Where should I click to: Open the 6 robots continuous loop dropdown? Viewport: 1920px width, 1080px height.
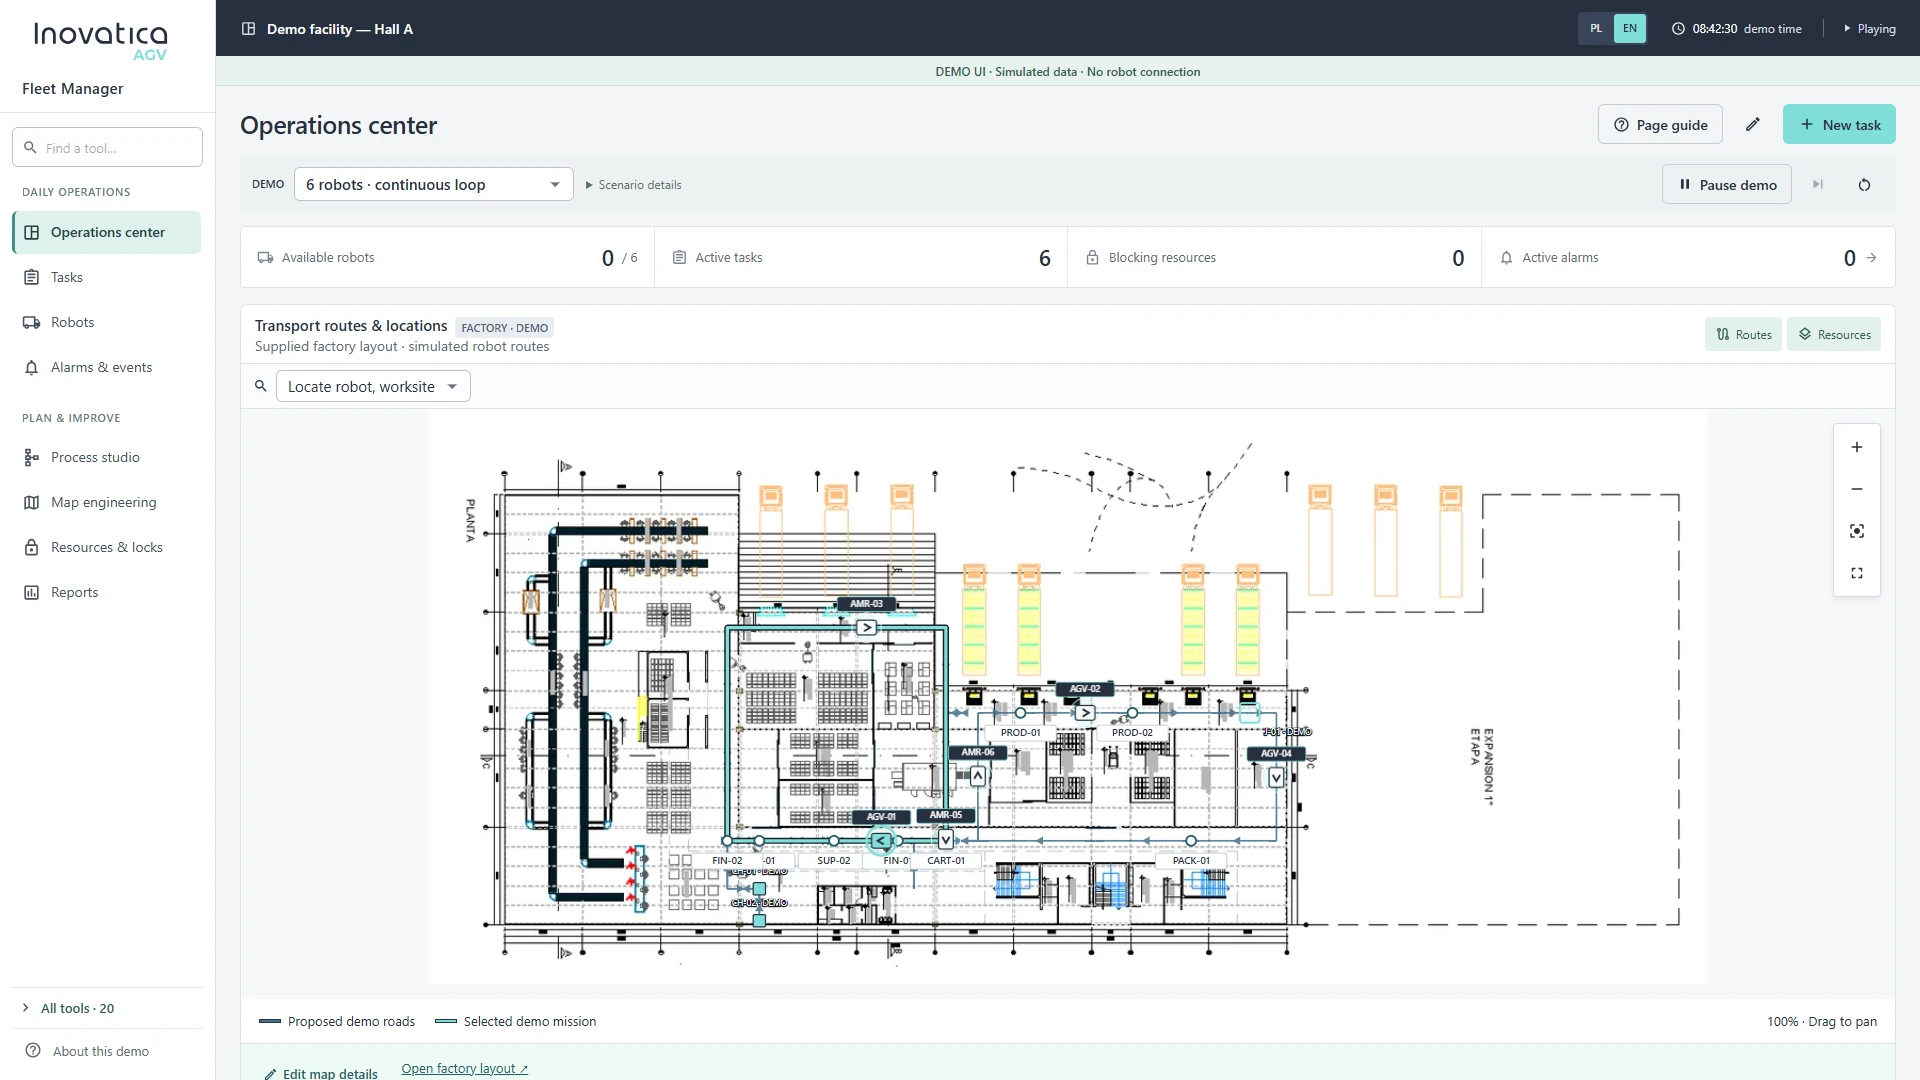pos(433,185)
